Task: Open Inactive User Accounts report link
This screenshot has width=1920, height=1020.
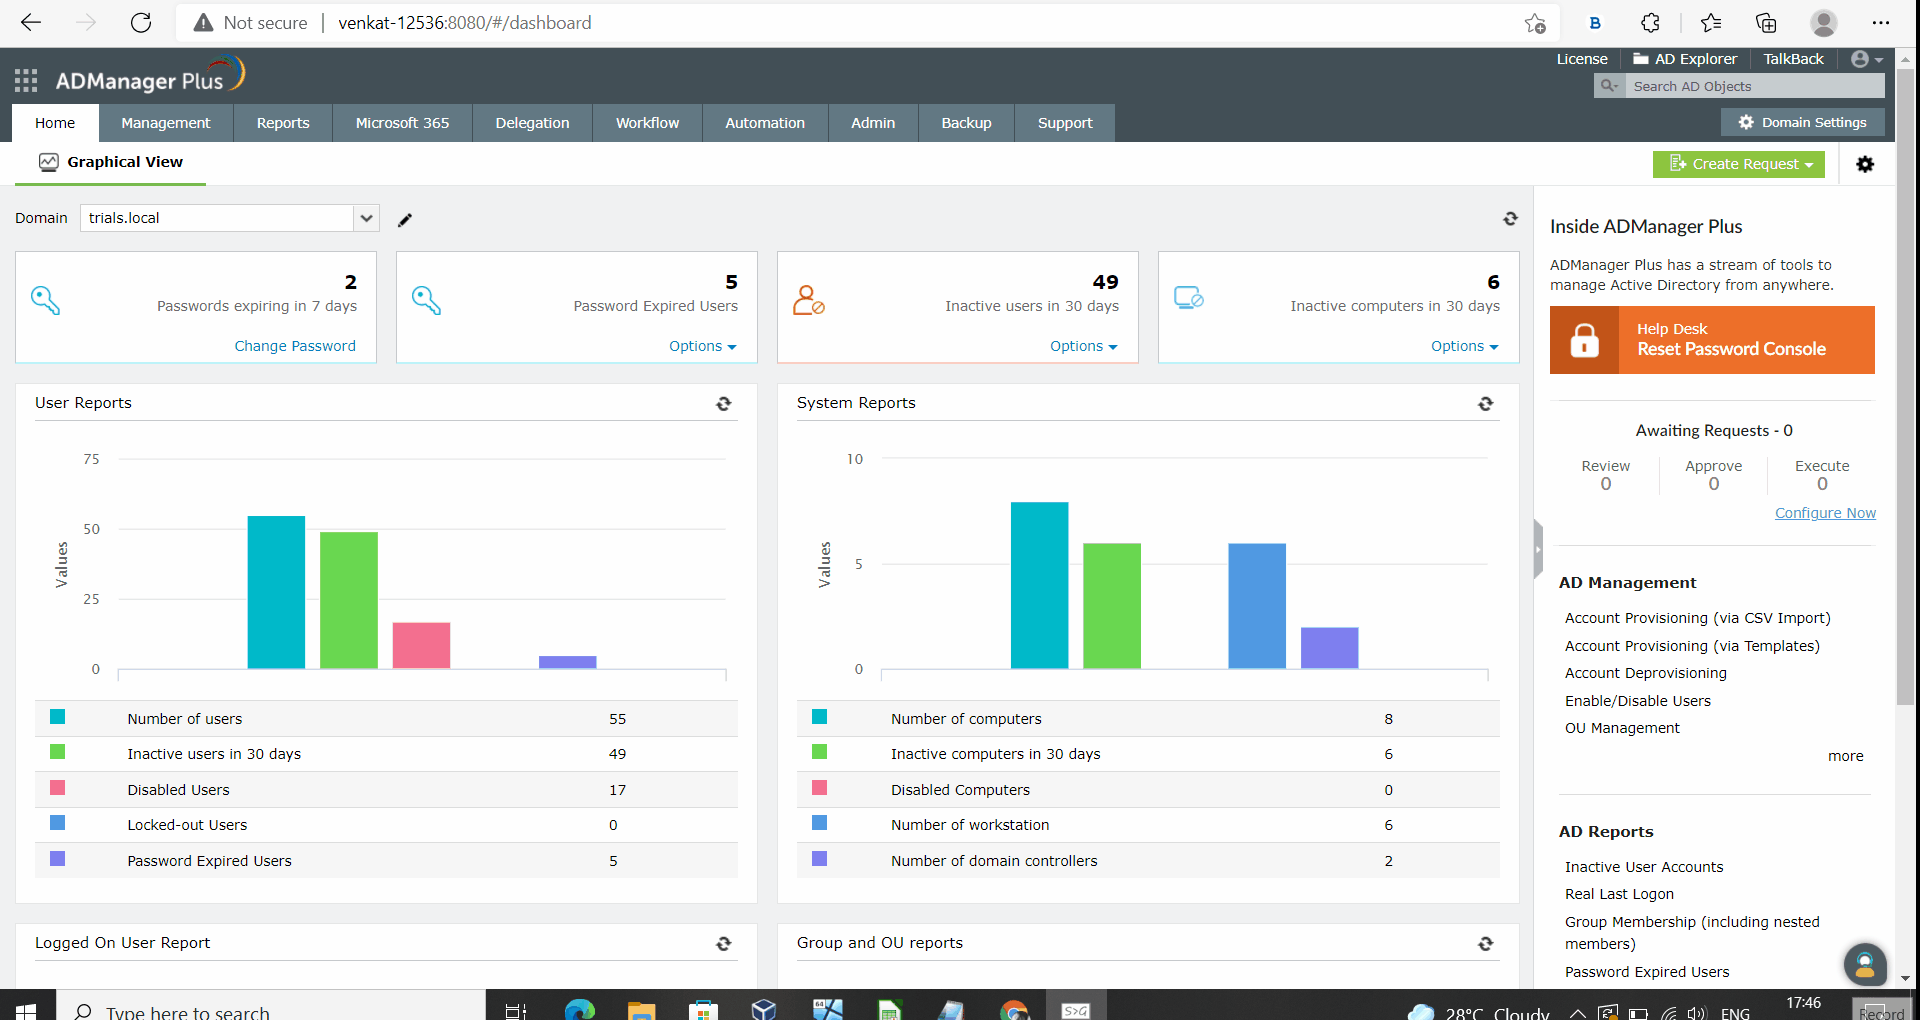Action: click(x=1644, y=867)
